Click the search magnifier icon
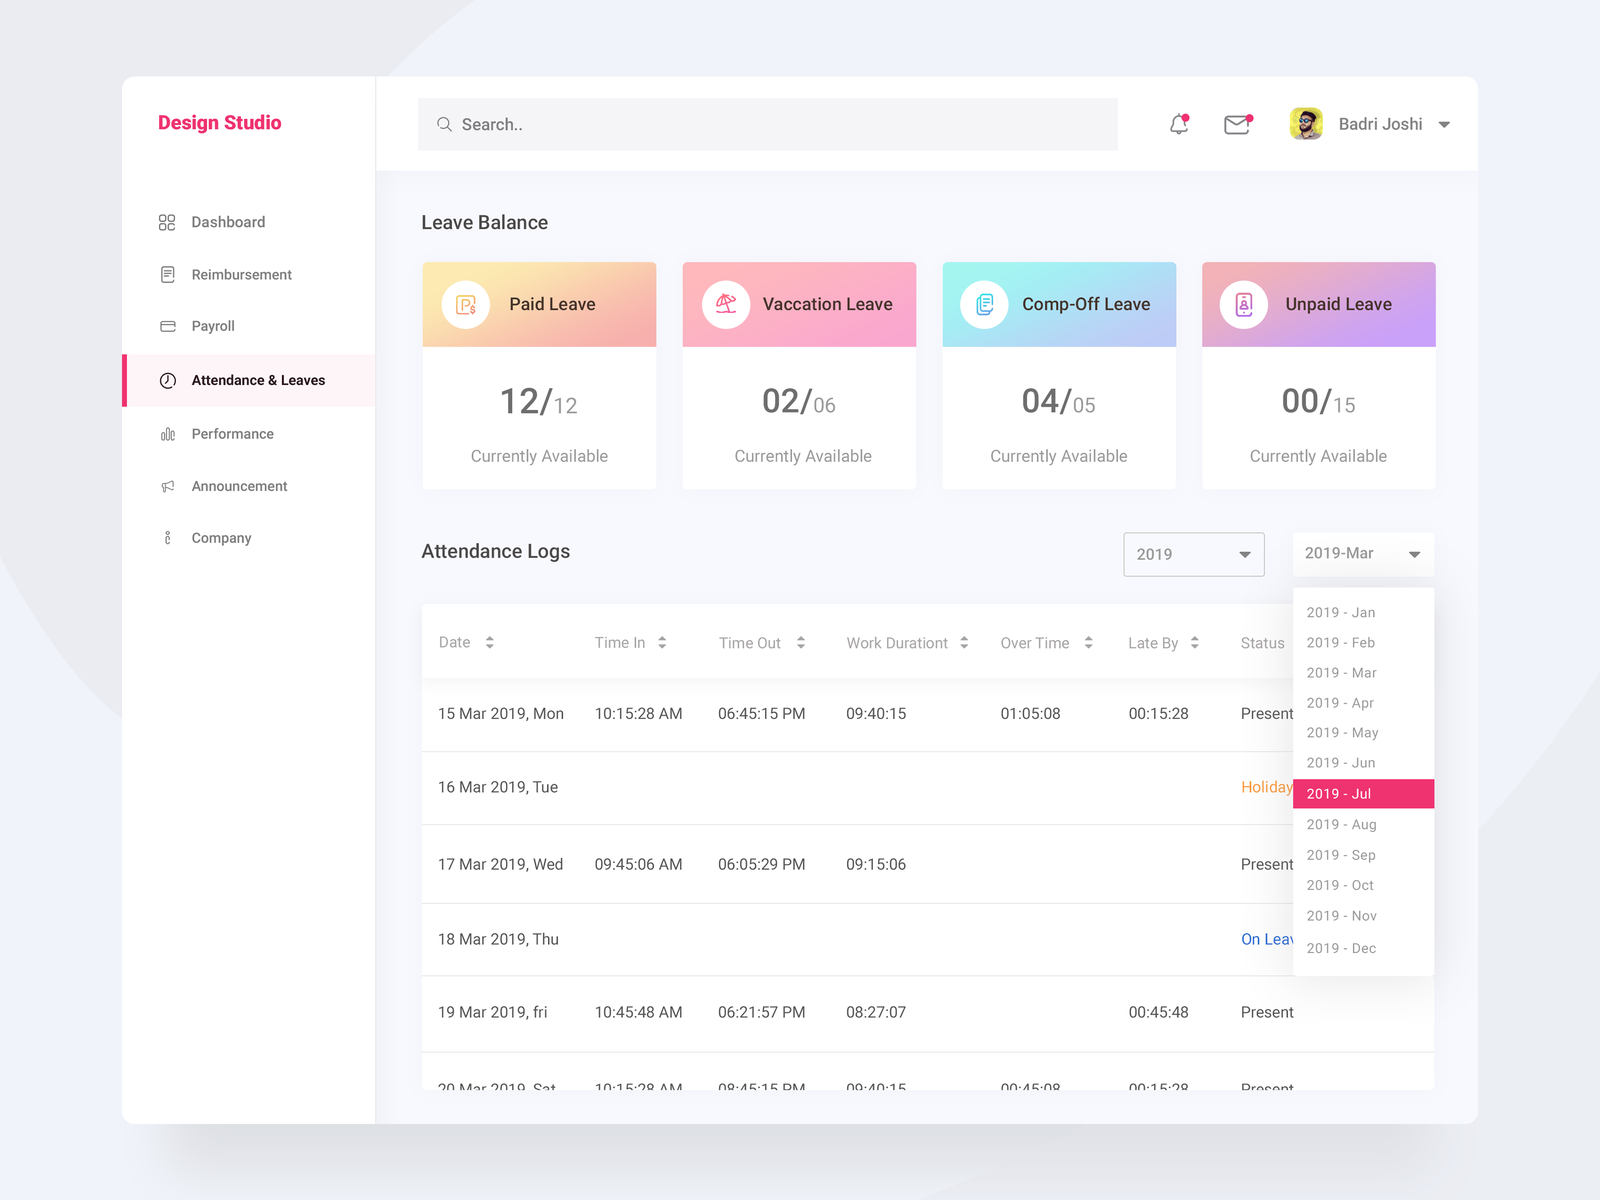The height and width of the screenshot is (1200, 1600). click(445, 124)
